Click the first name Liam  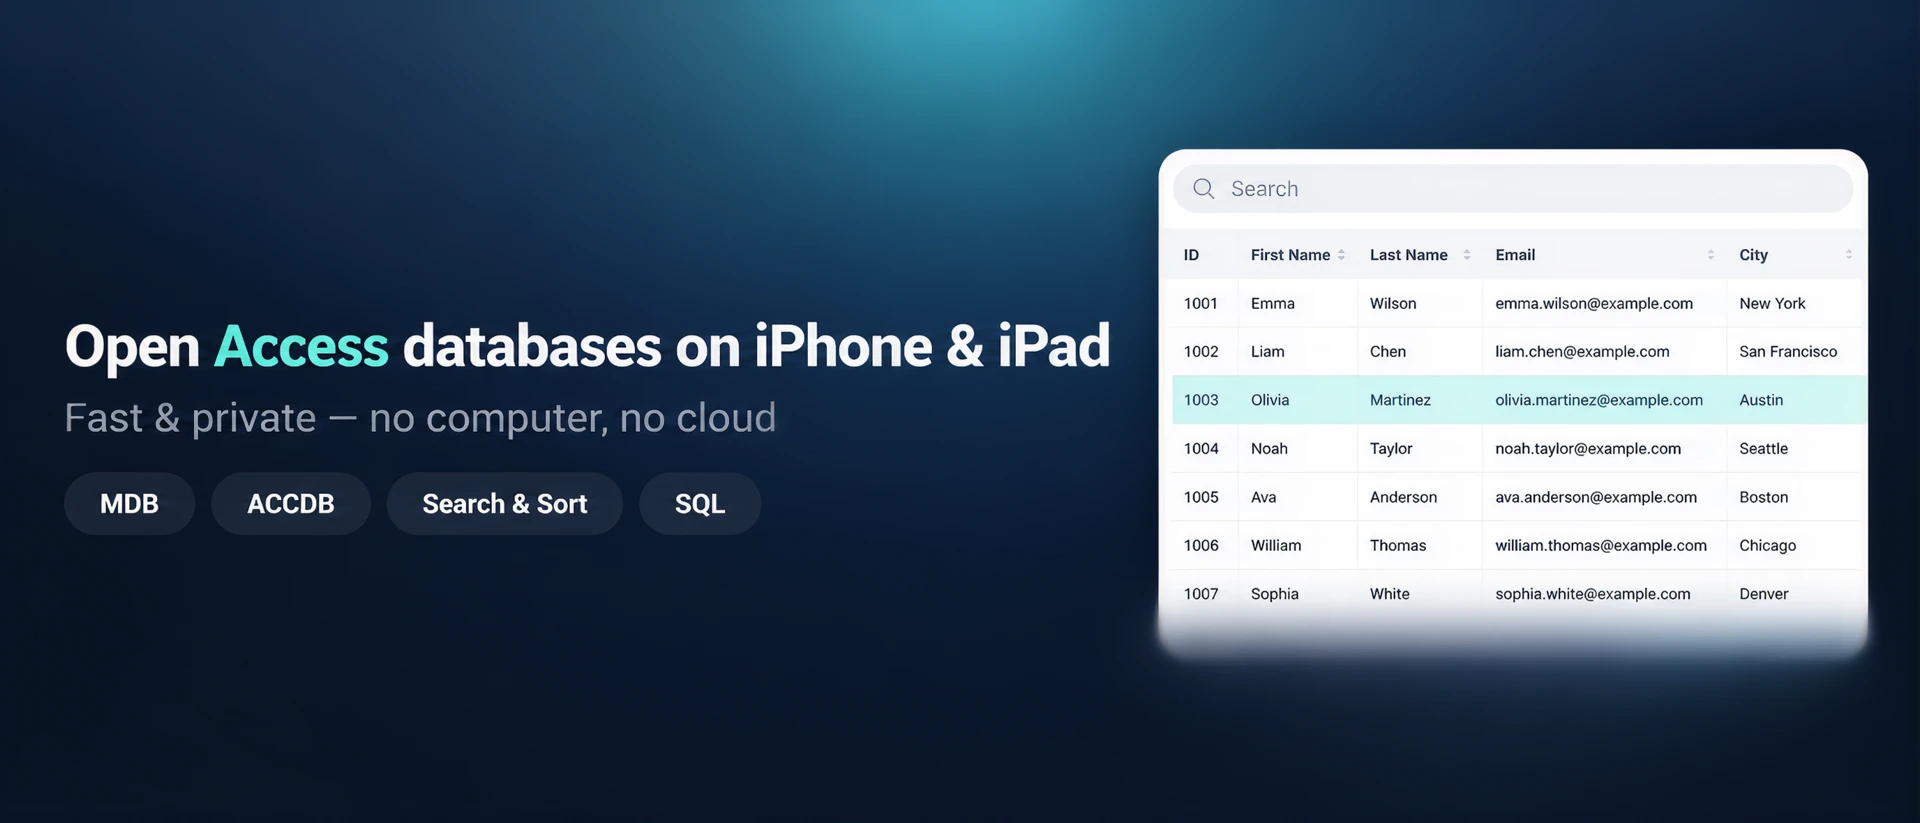click(1268, 352)
